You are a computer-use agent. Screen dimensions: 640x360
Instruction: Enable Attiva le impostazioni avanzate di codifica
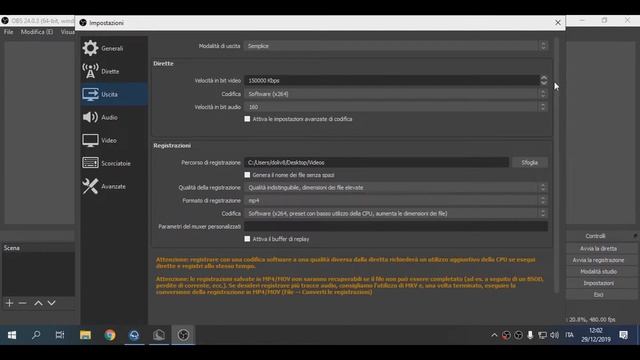pos(247,119)
